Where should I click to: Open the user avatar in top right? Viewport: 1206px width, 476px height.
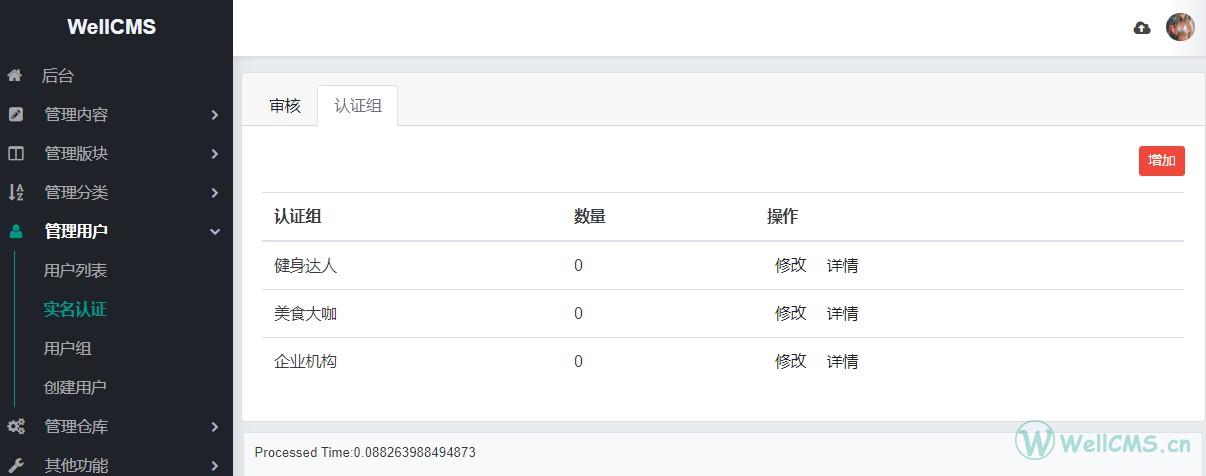pos(1180,27)
